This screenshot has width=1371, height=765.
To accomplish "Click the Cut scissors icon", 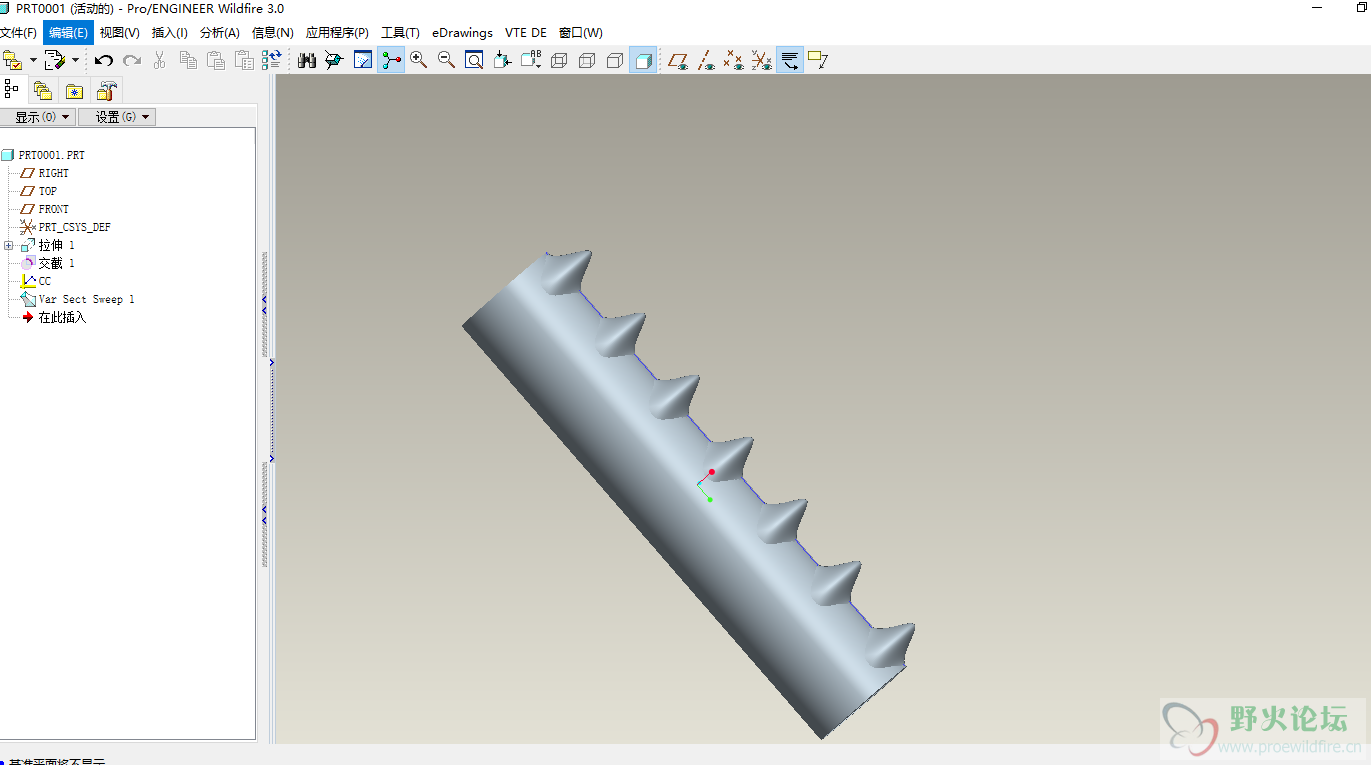I will tap(159, 61).
